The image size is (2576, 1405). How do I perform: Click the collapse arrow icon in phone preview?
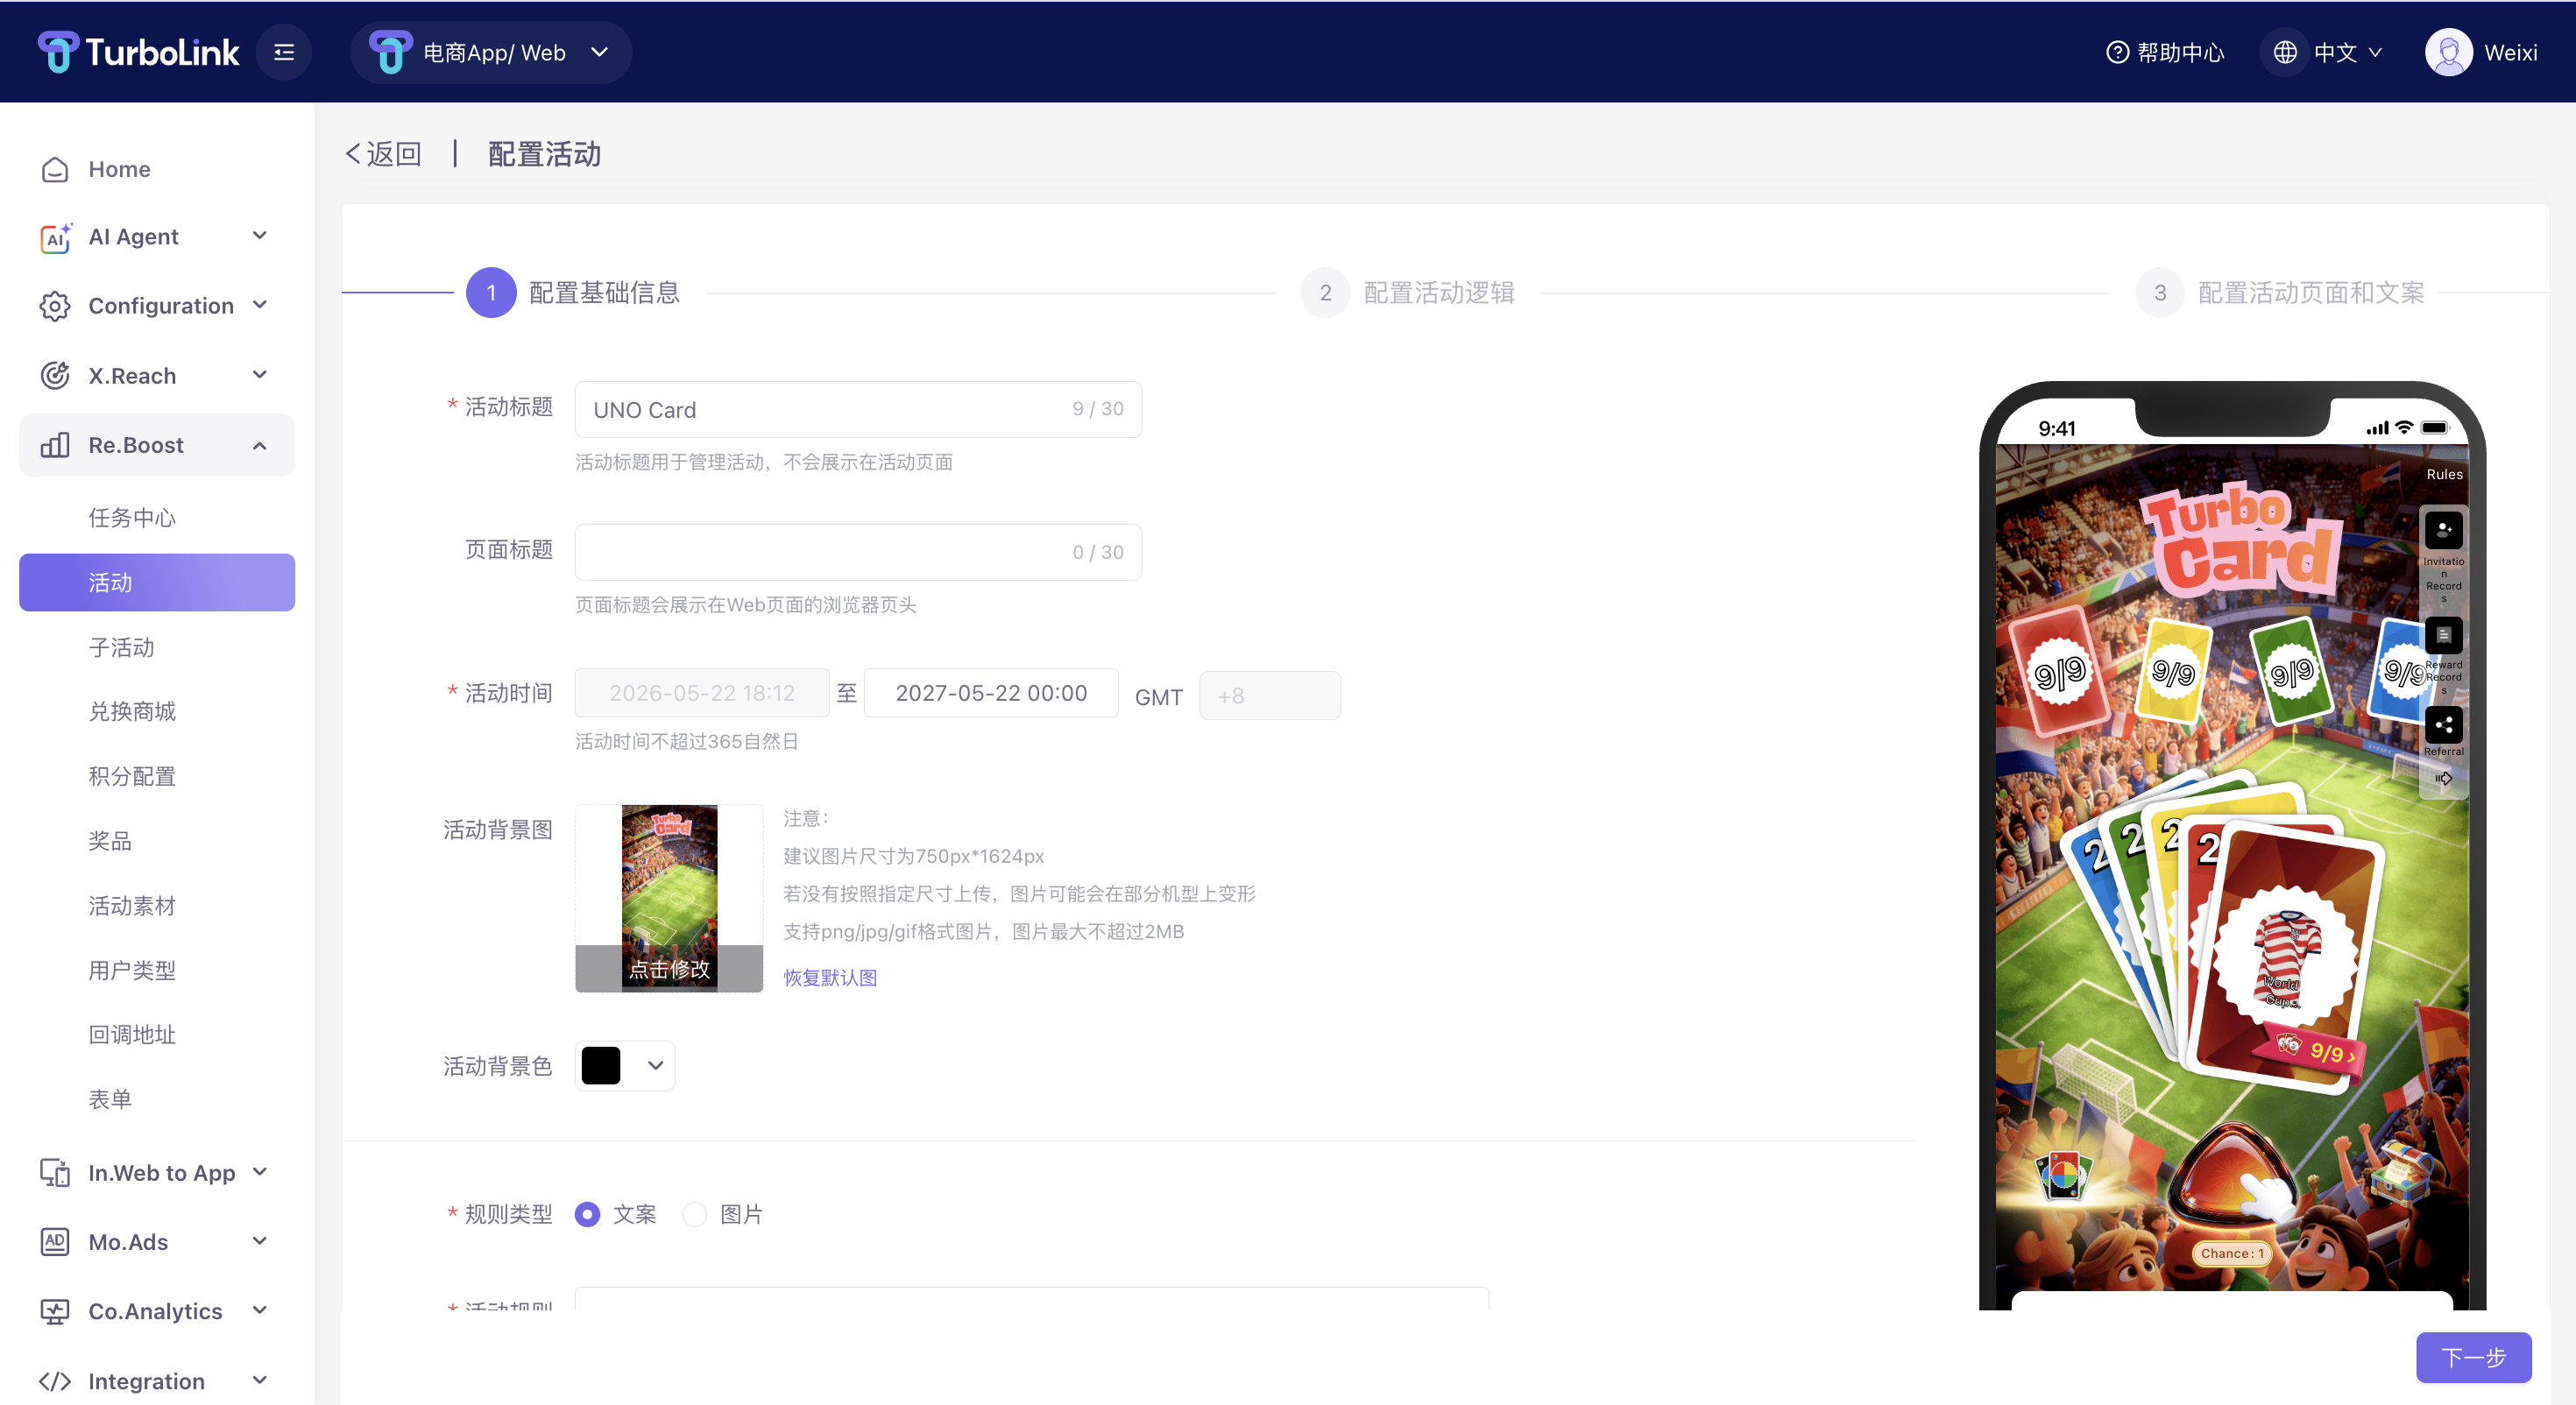2443,778
